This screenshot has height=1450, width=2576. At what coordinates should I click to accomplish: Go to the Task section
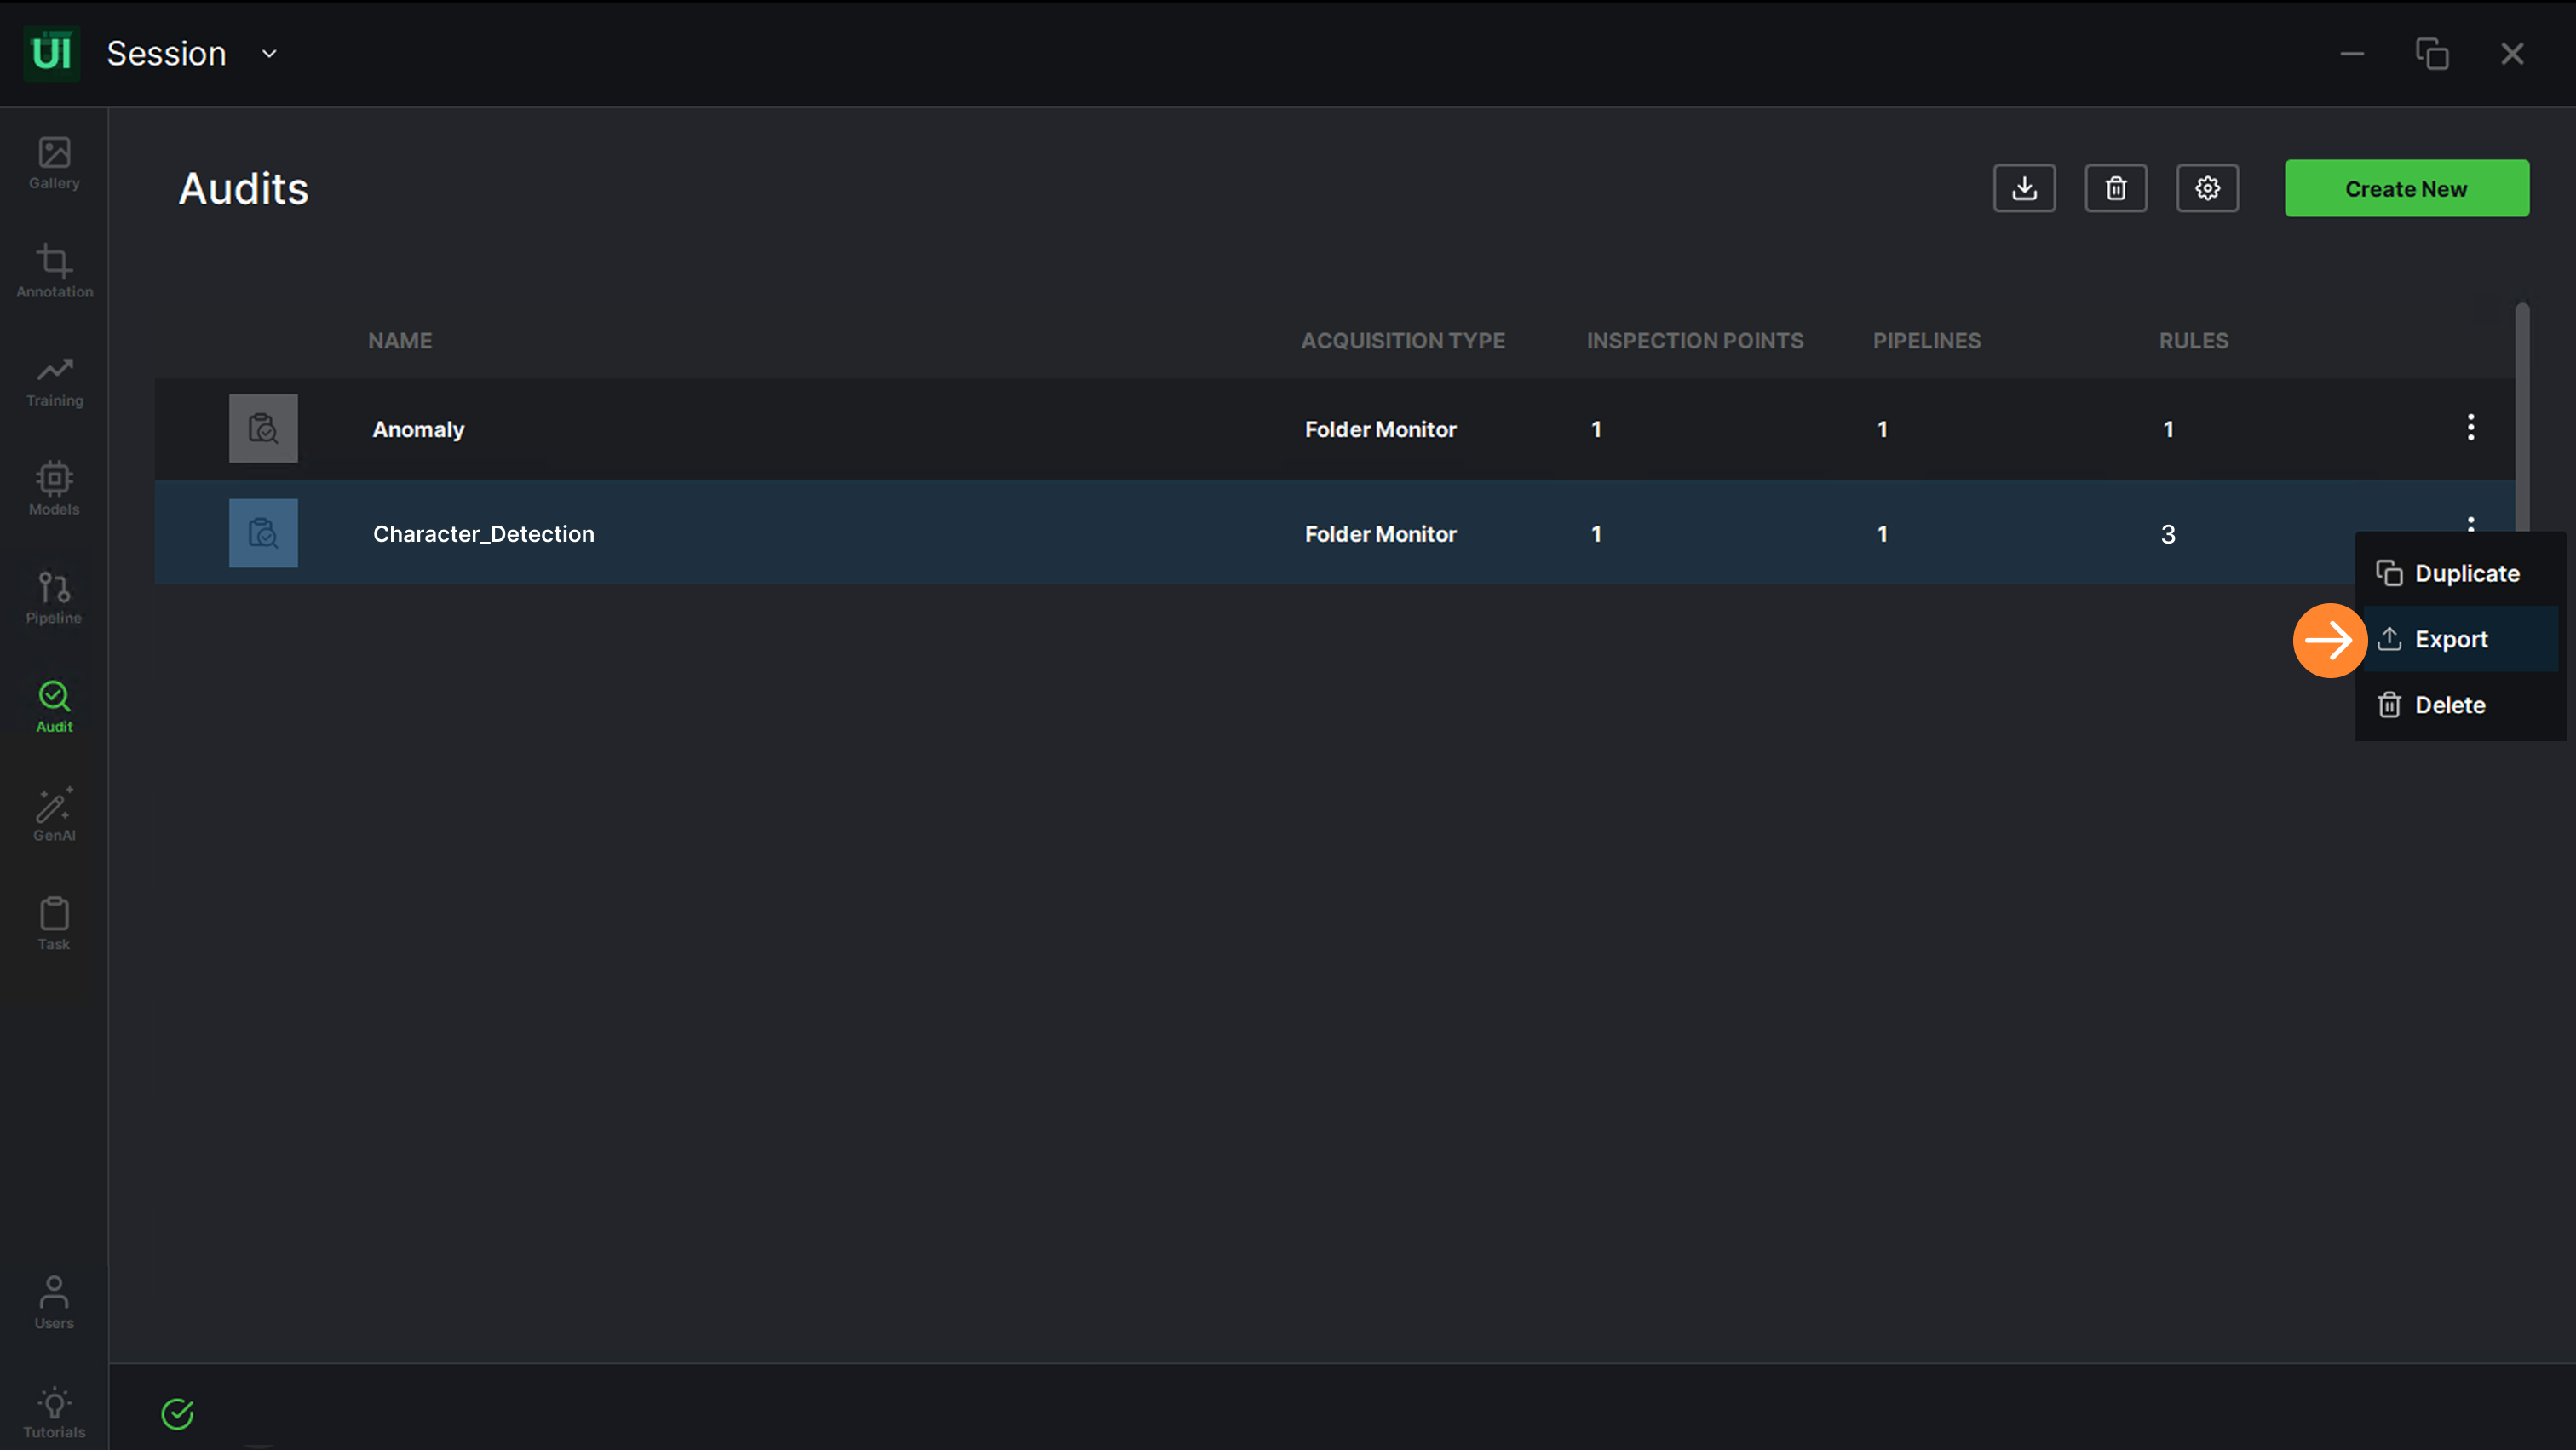pyautogui.click(x=54, y=924)
